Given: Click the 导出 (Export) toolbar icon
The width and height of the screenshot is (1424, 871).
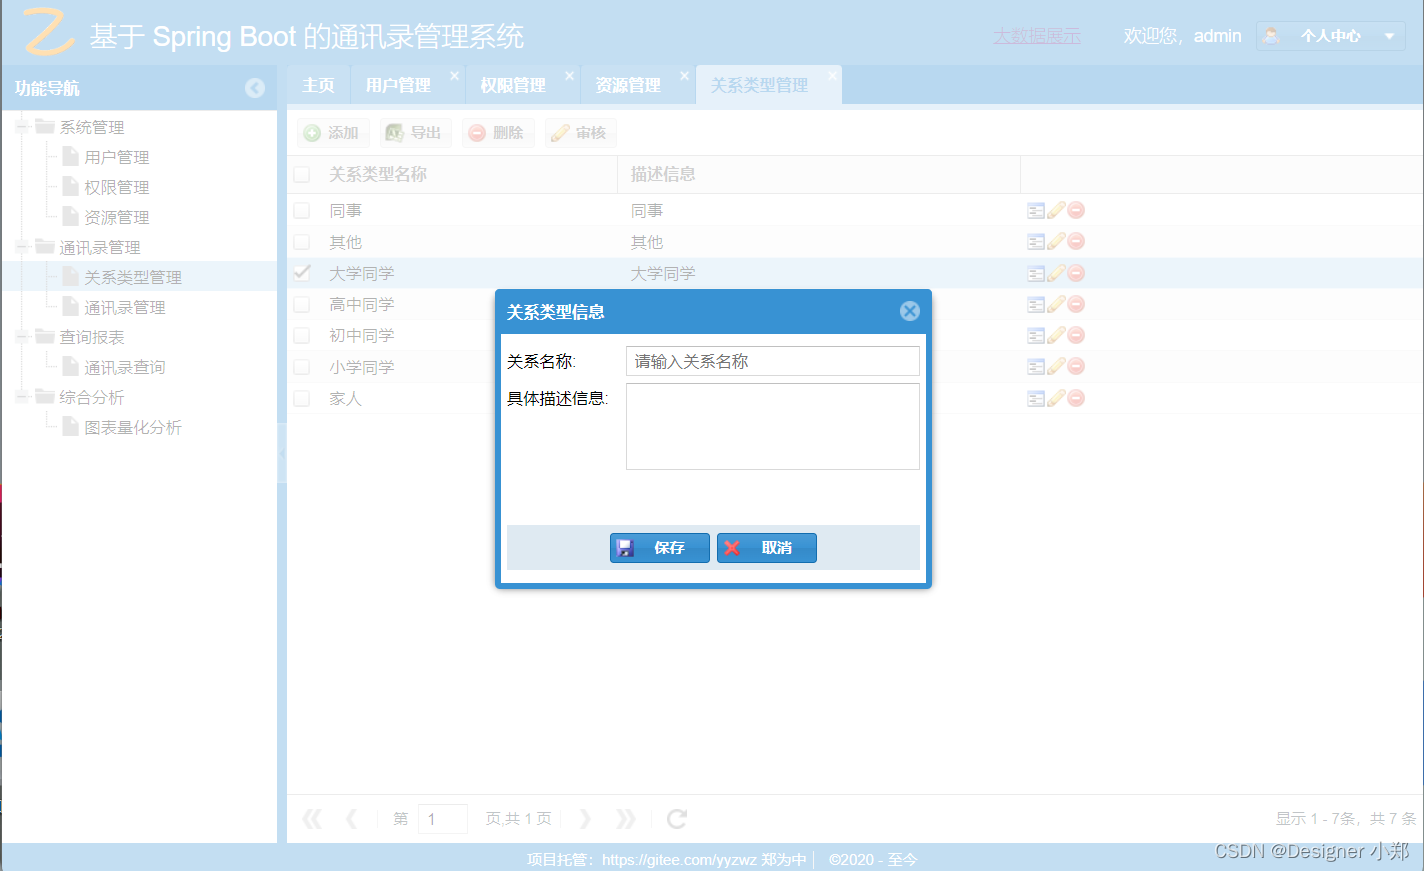Looking at the screenshot, I should (396, 132).
